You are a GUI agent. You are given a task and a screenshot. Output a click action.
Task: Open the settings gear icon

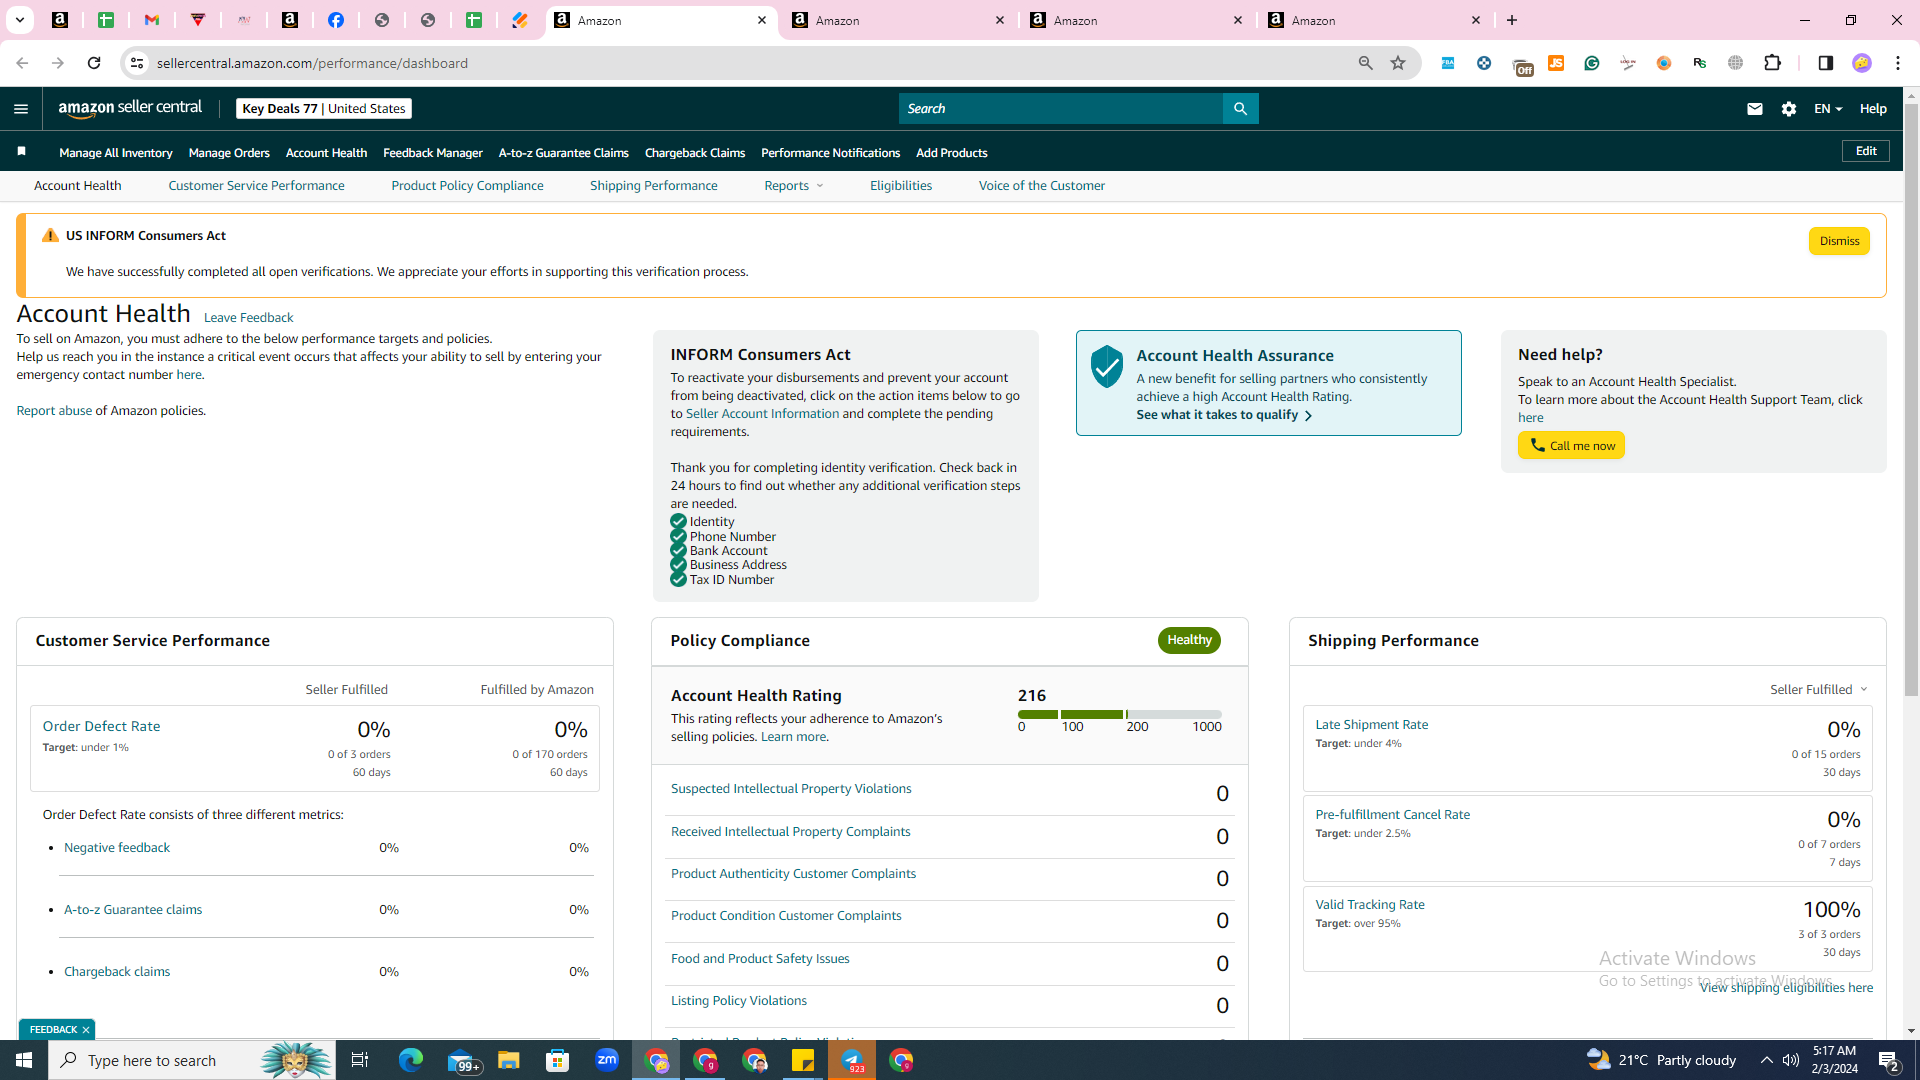pyautogui.click(x=1789, y=109)
